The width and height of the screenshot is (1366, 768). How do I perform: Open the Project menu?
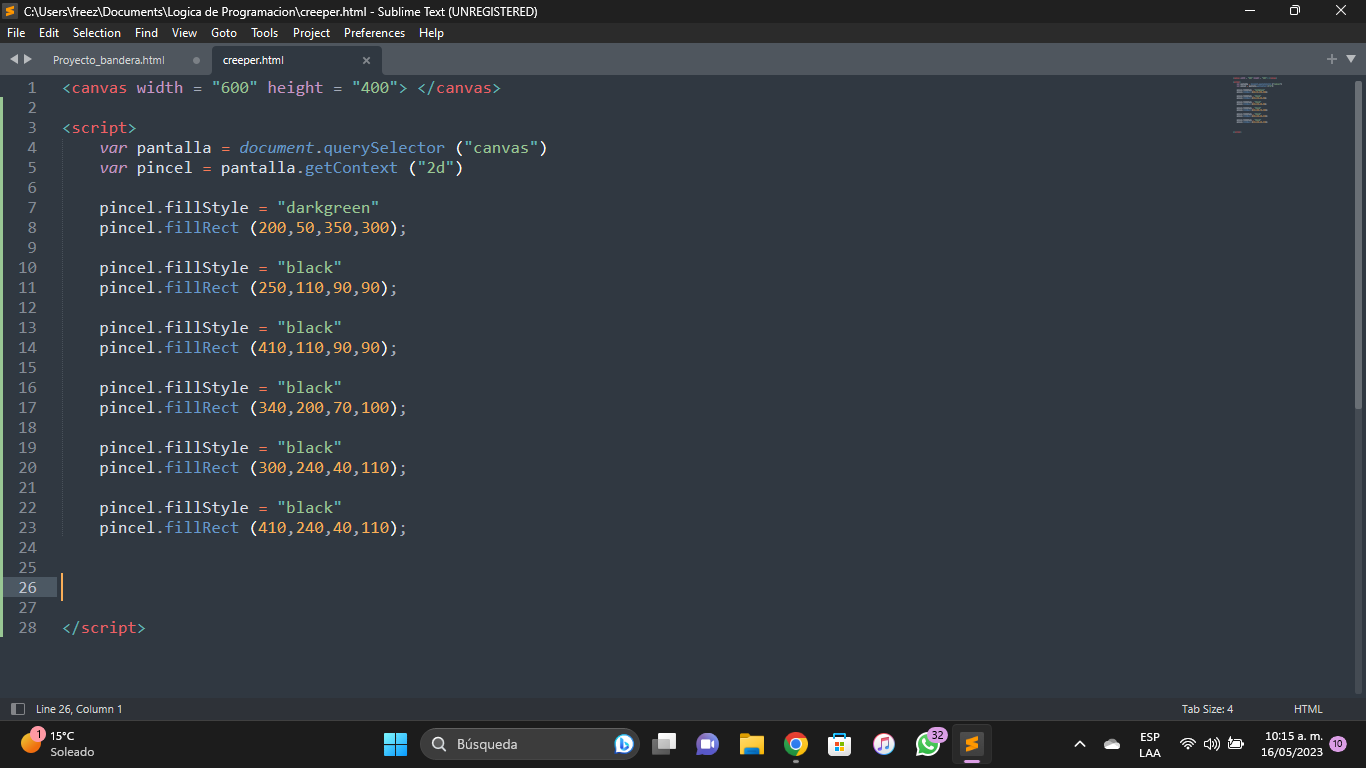coord(311,33)
